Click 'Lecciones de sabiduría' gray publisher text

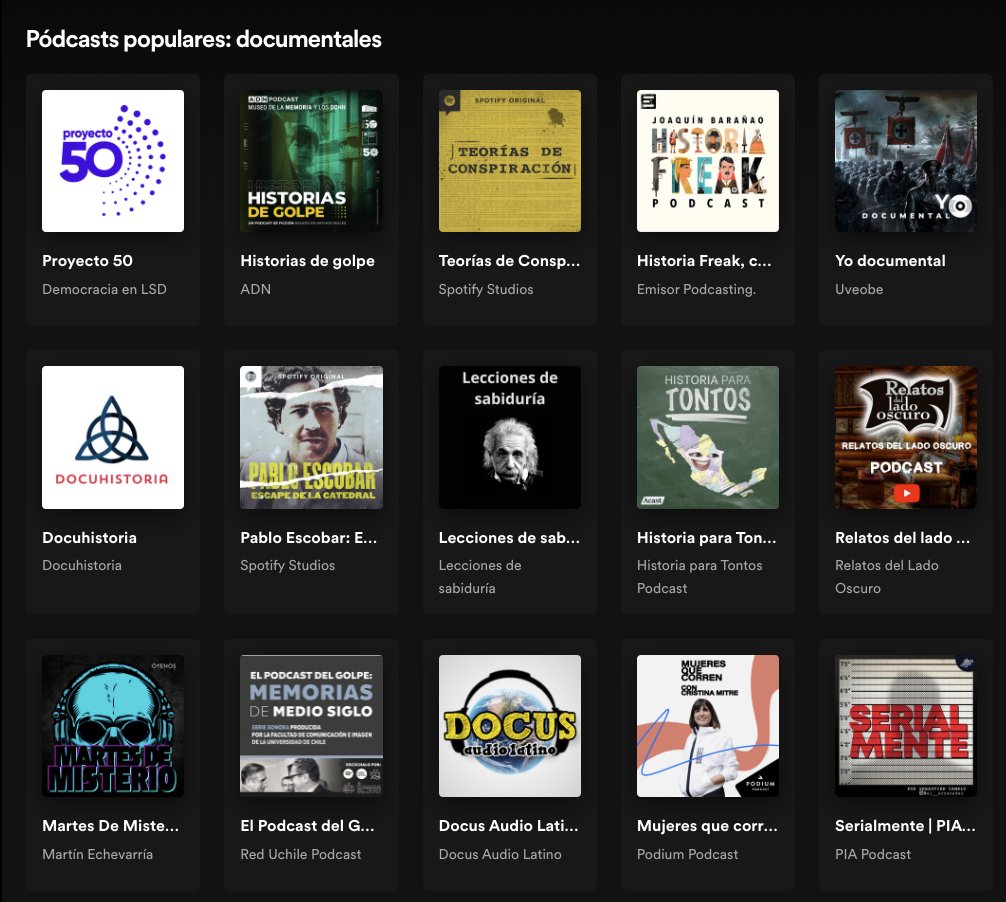click(479, 577)
